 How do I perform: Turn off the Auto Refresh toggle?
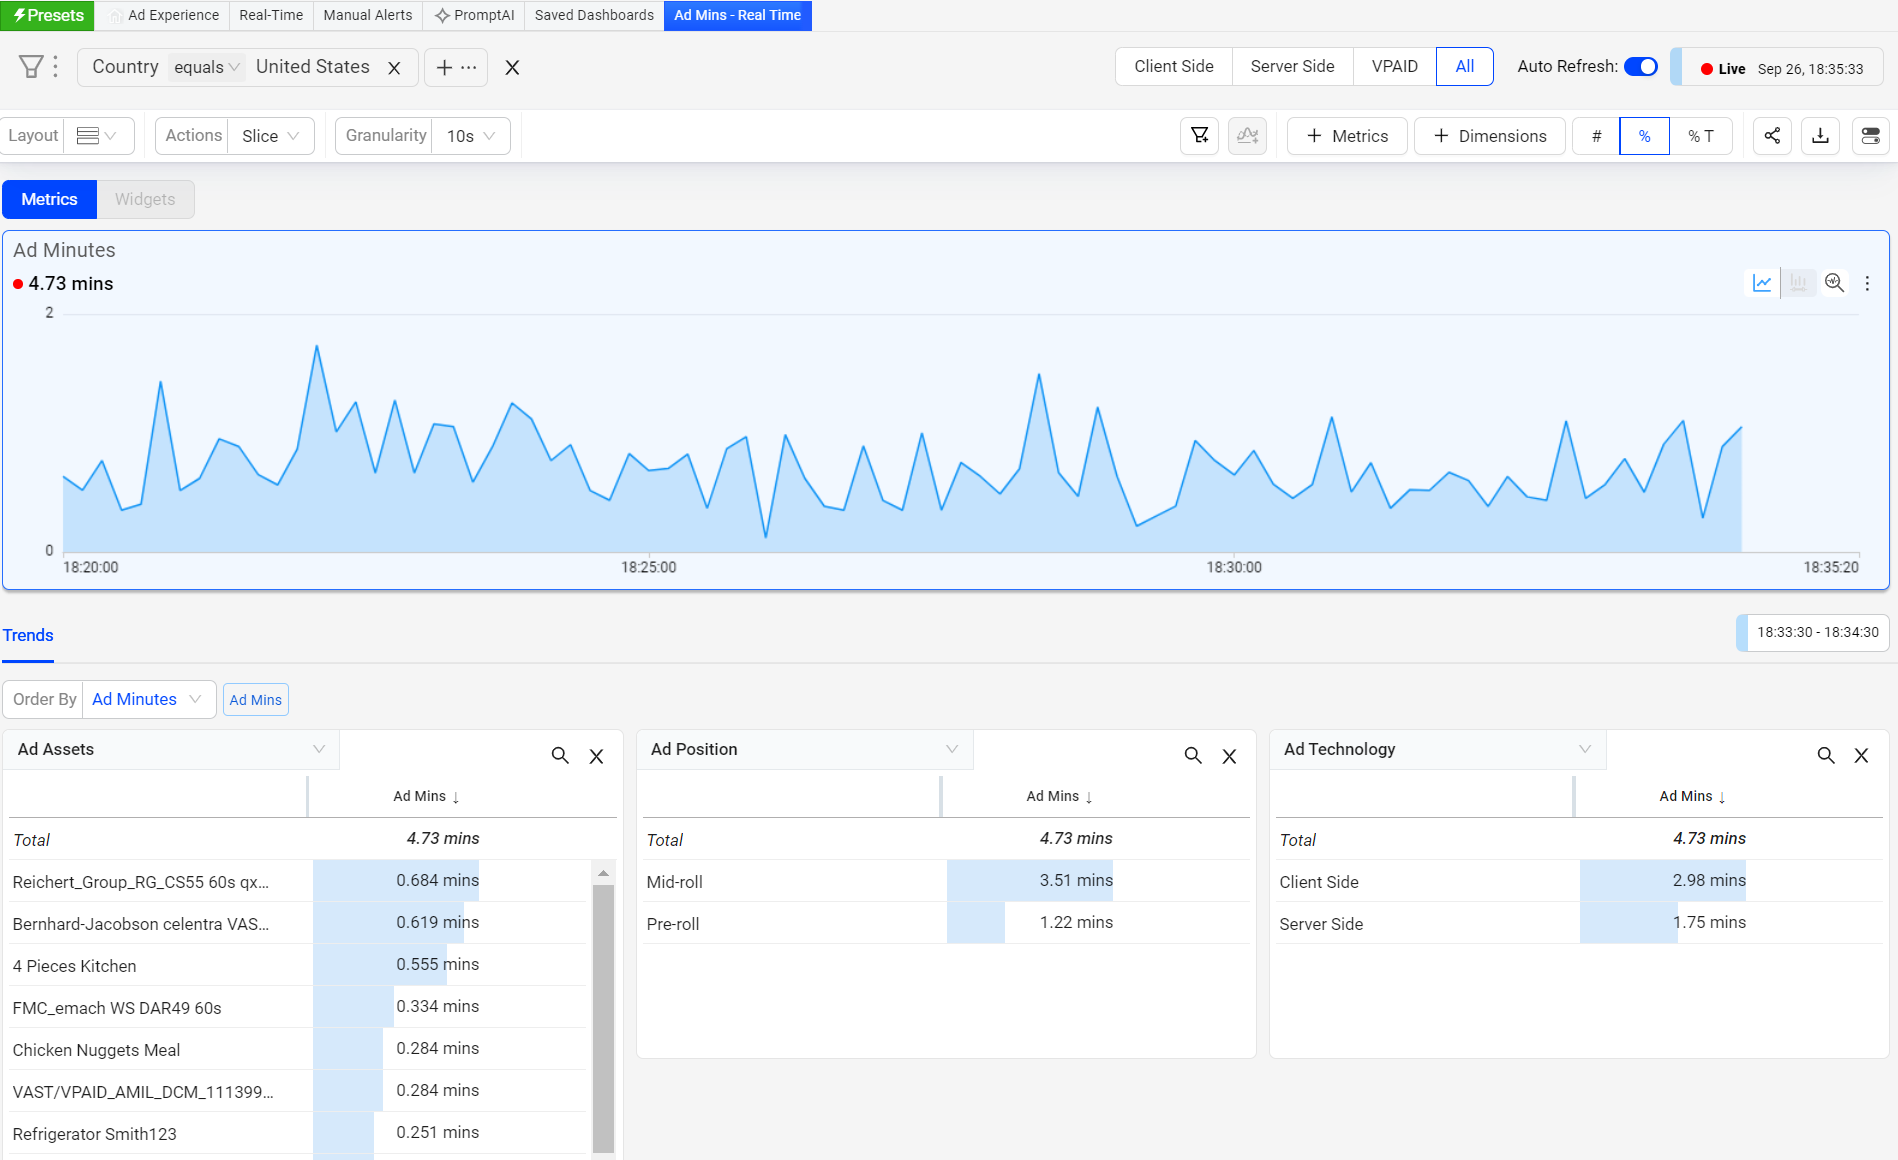1640,67
